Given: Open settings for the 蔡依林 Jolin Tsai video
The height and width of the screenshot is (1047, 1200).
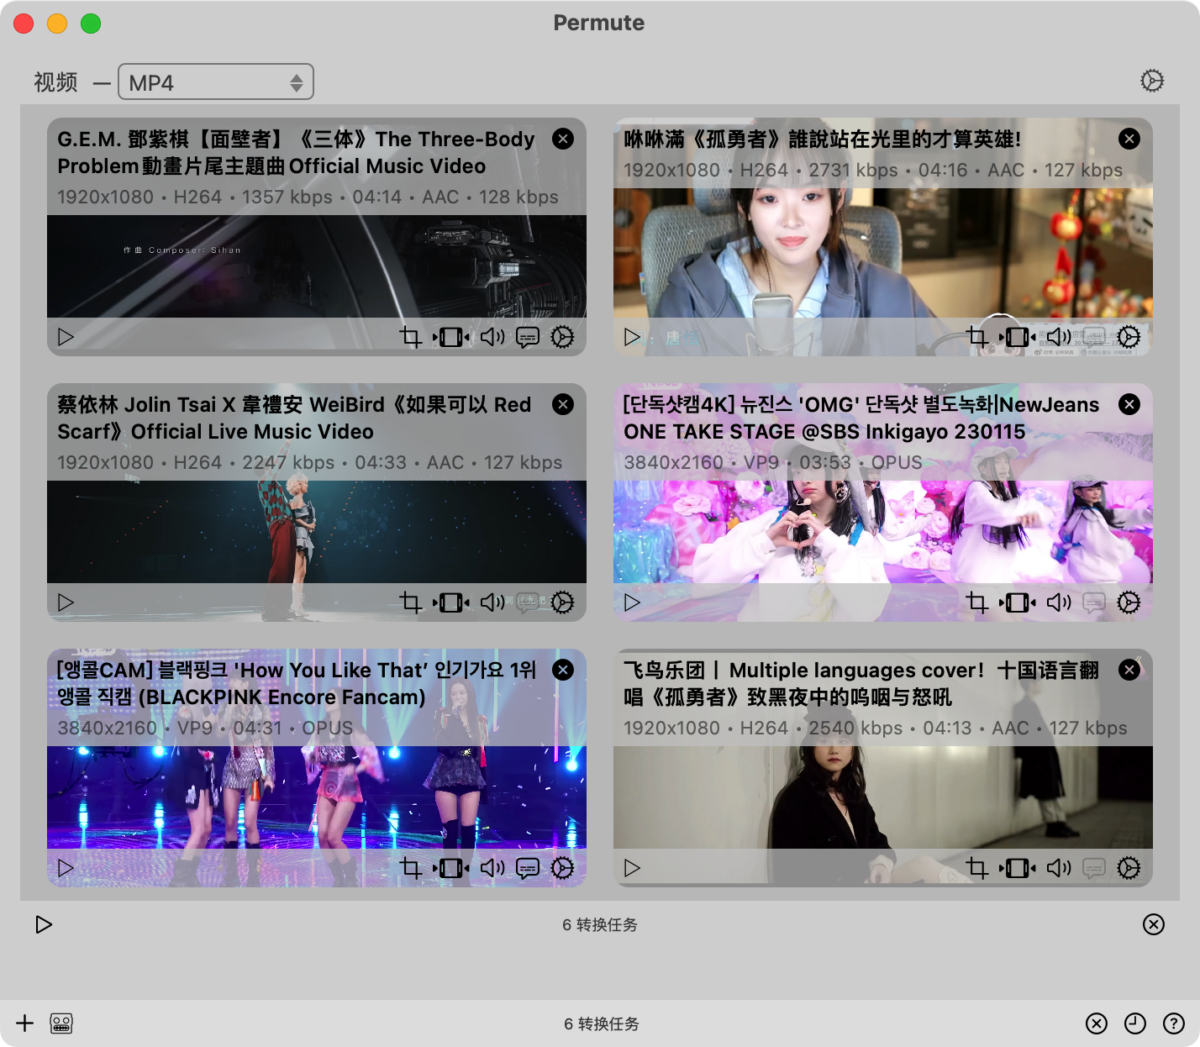Looking at the screenshot, I should [x=563, y=602].
